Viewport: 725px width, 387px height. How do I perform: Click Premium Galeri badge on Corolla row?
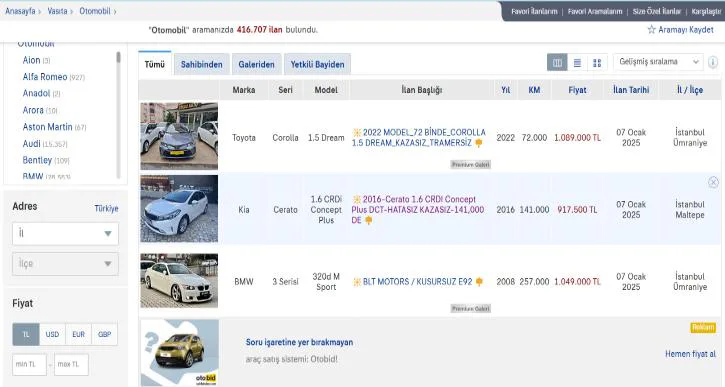click(471, 165)
